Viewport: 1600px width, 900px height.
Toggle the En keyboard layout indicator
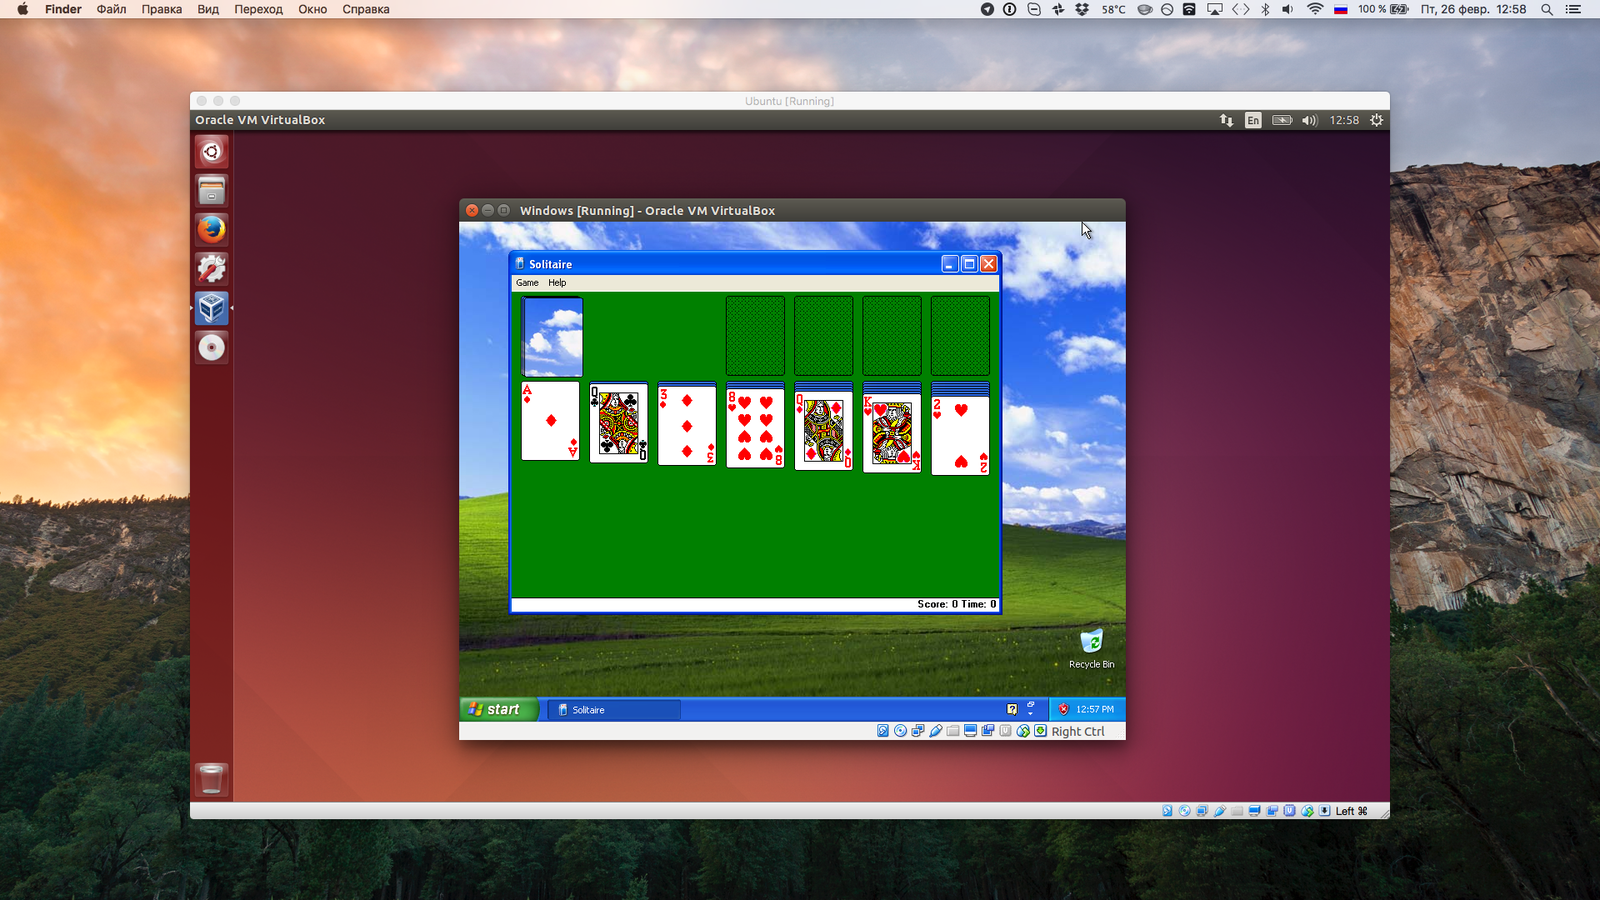click(x=1253, y=120)
